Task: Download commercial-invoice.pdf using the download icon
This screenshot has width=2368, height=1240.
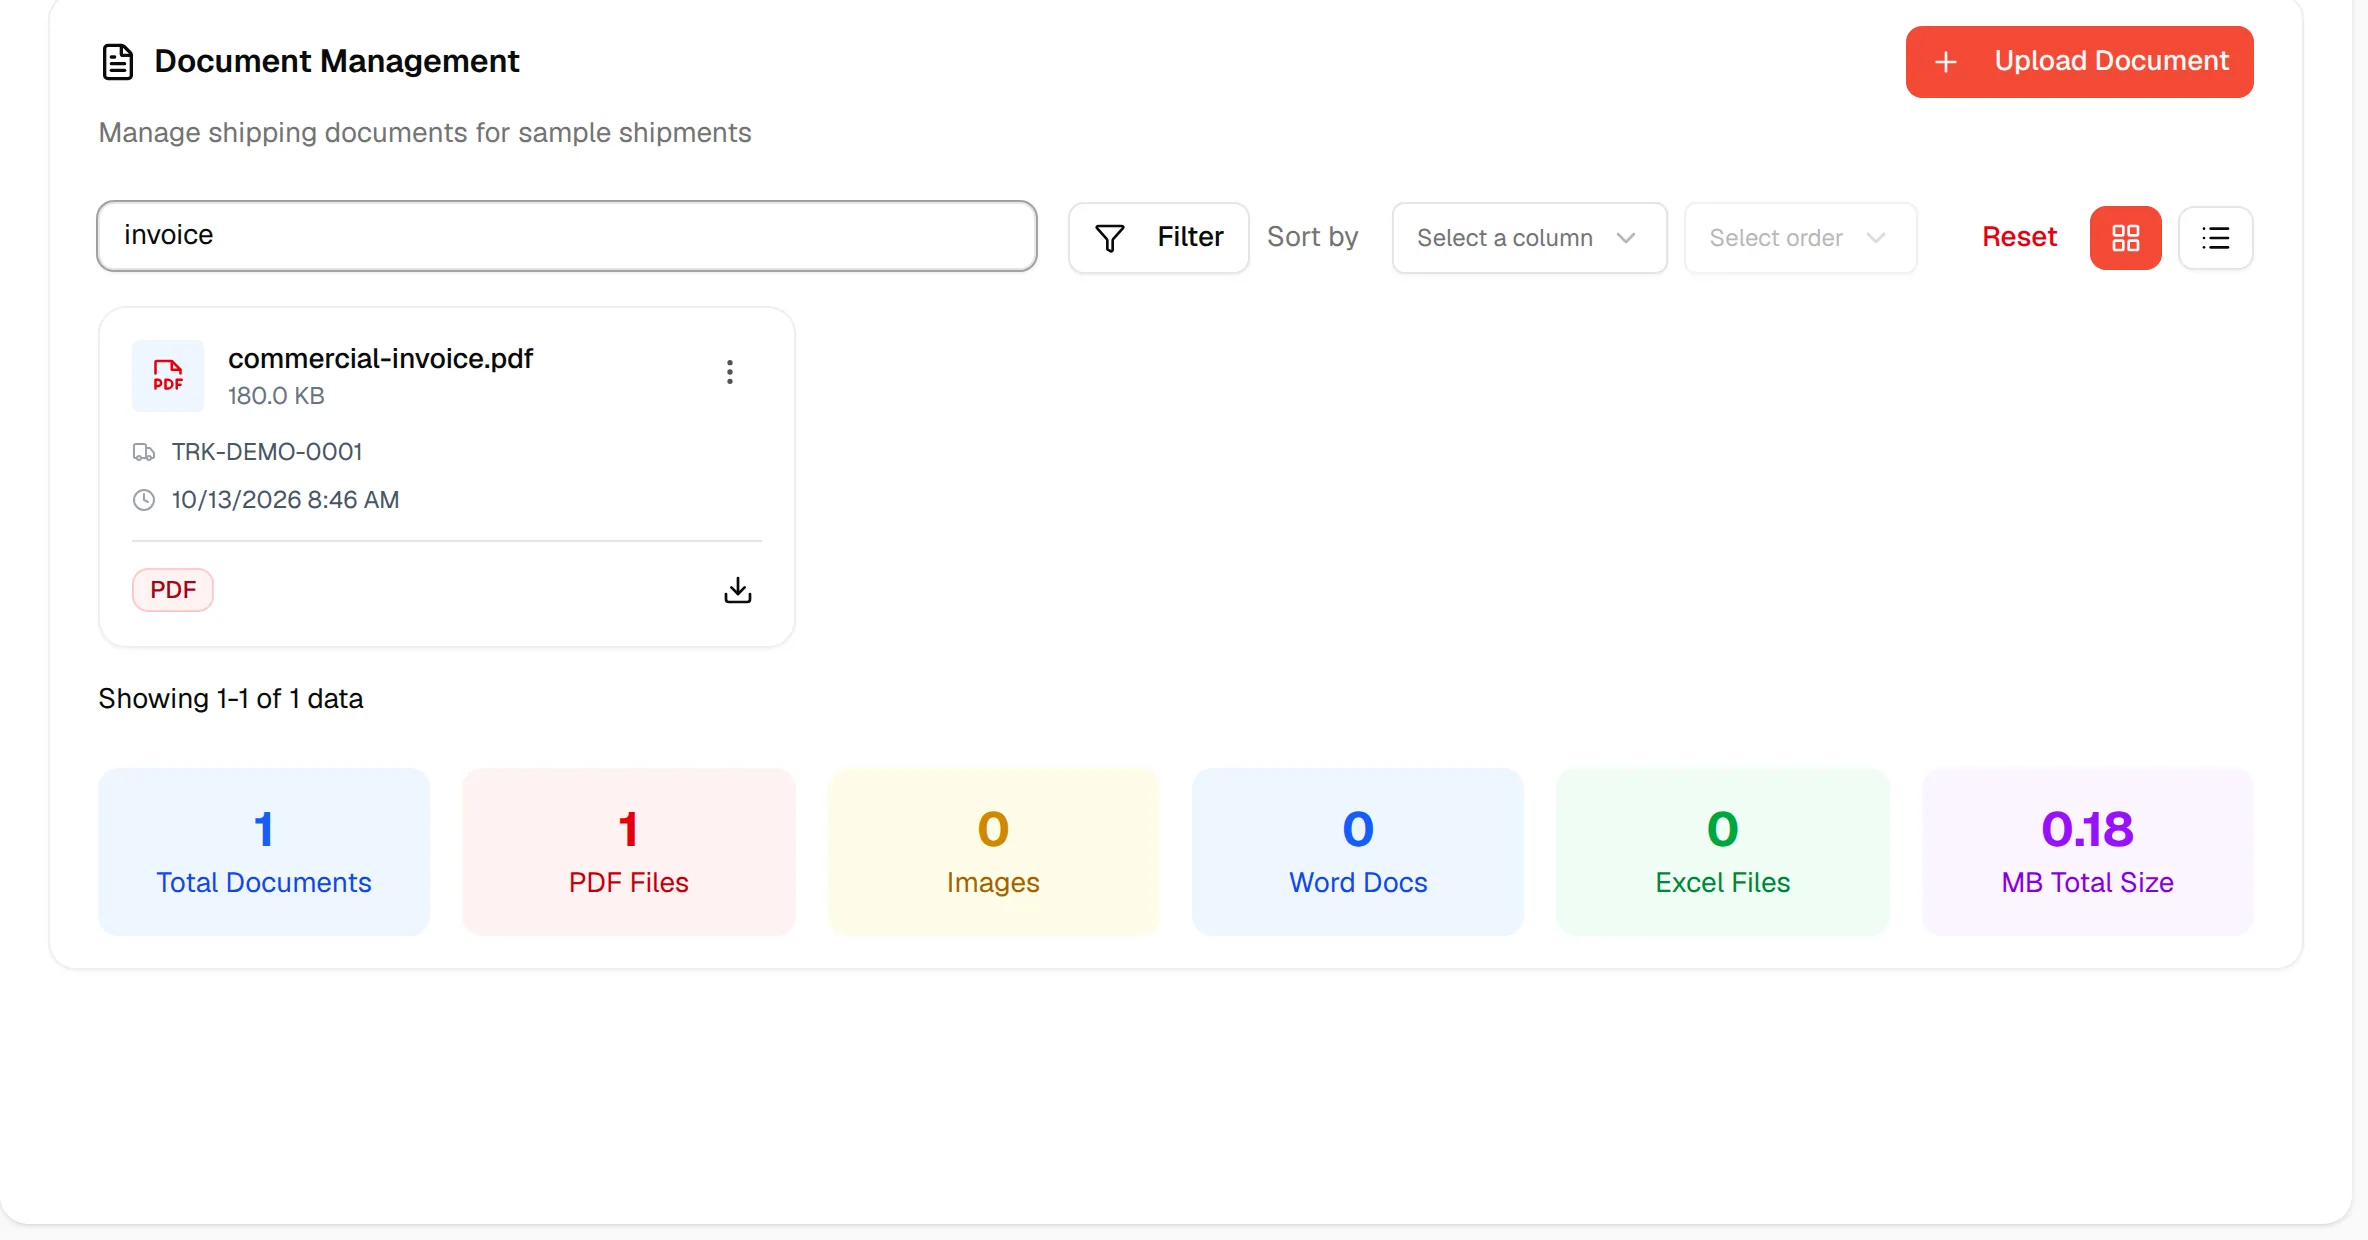Action: pos(738,590)
